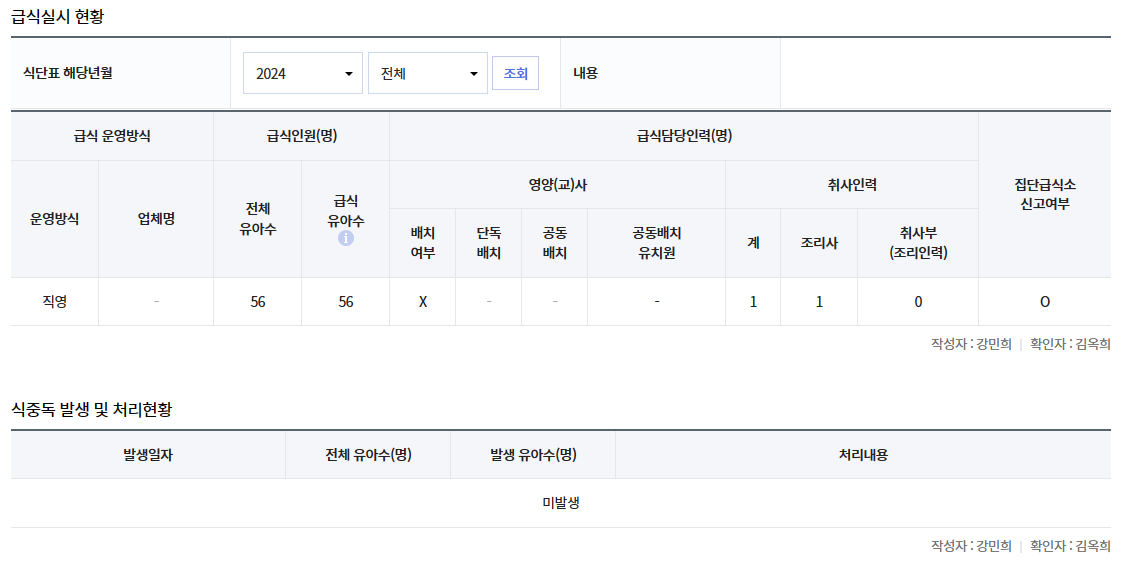Screen dimensions: 1136x570
Task: Click the 공동배치 유치원 column header
Action: pos(656,243)
